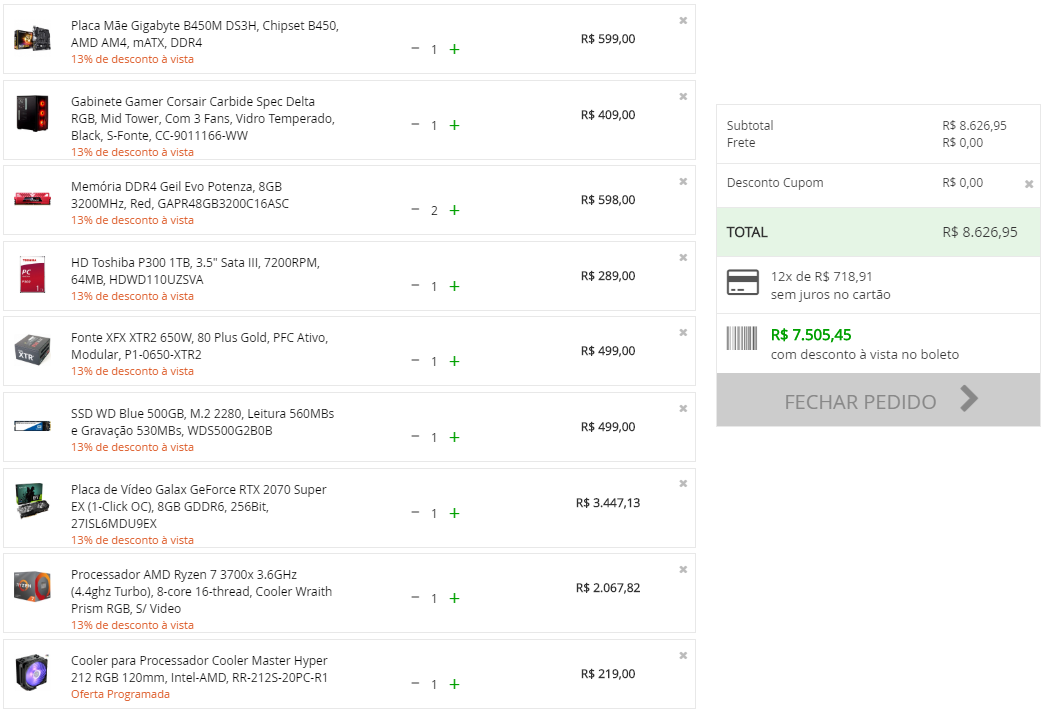Increase quantity of SSD WD Blue
This screenshot has height=713, width=1047.
point(455,437)
